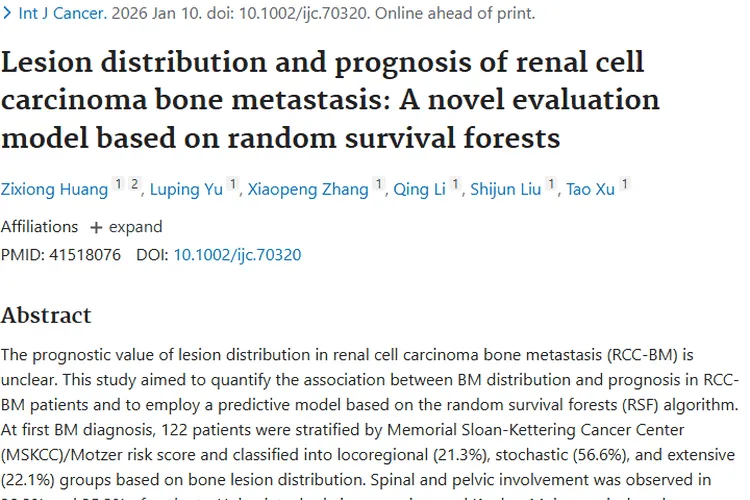The width and height of the screenshot is (750, 500).
Task: Open the DOI link 10.1002/ijc.70320
Action: (237, 255)
